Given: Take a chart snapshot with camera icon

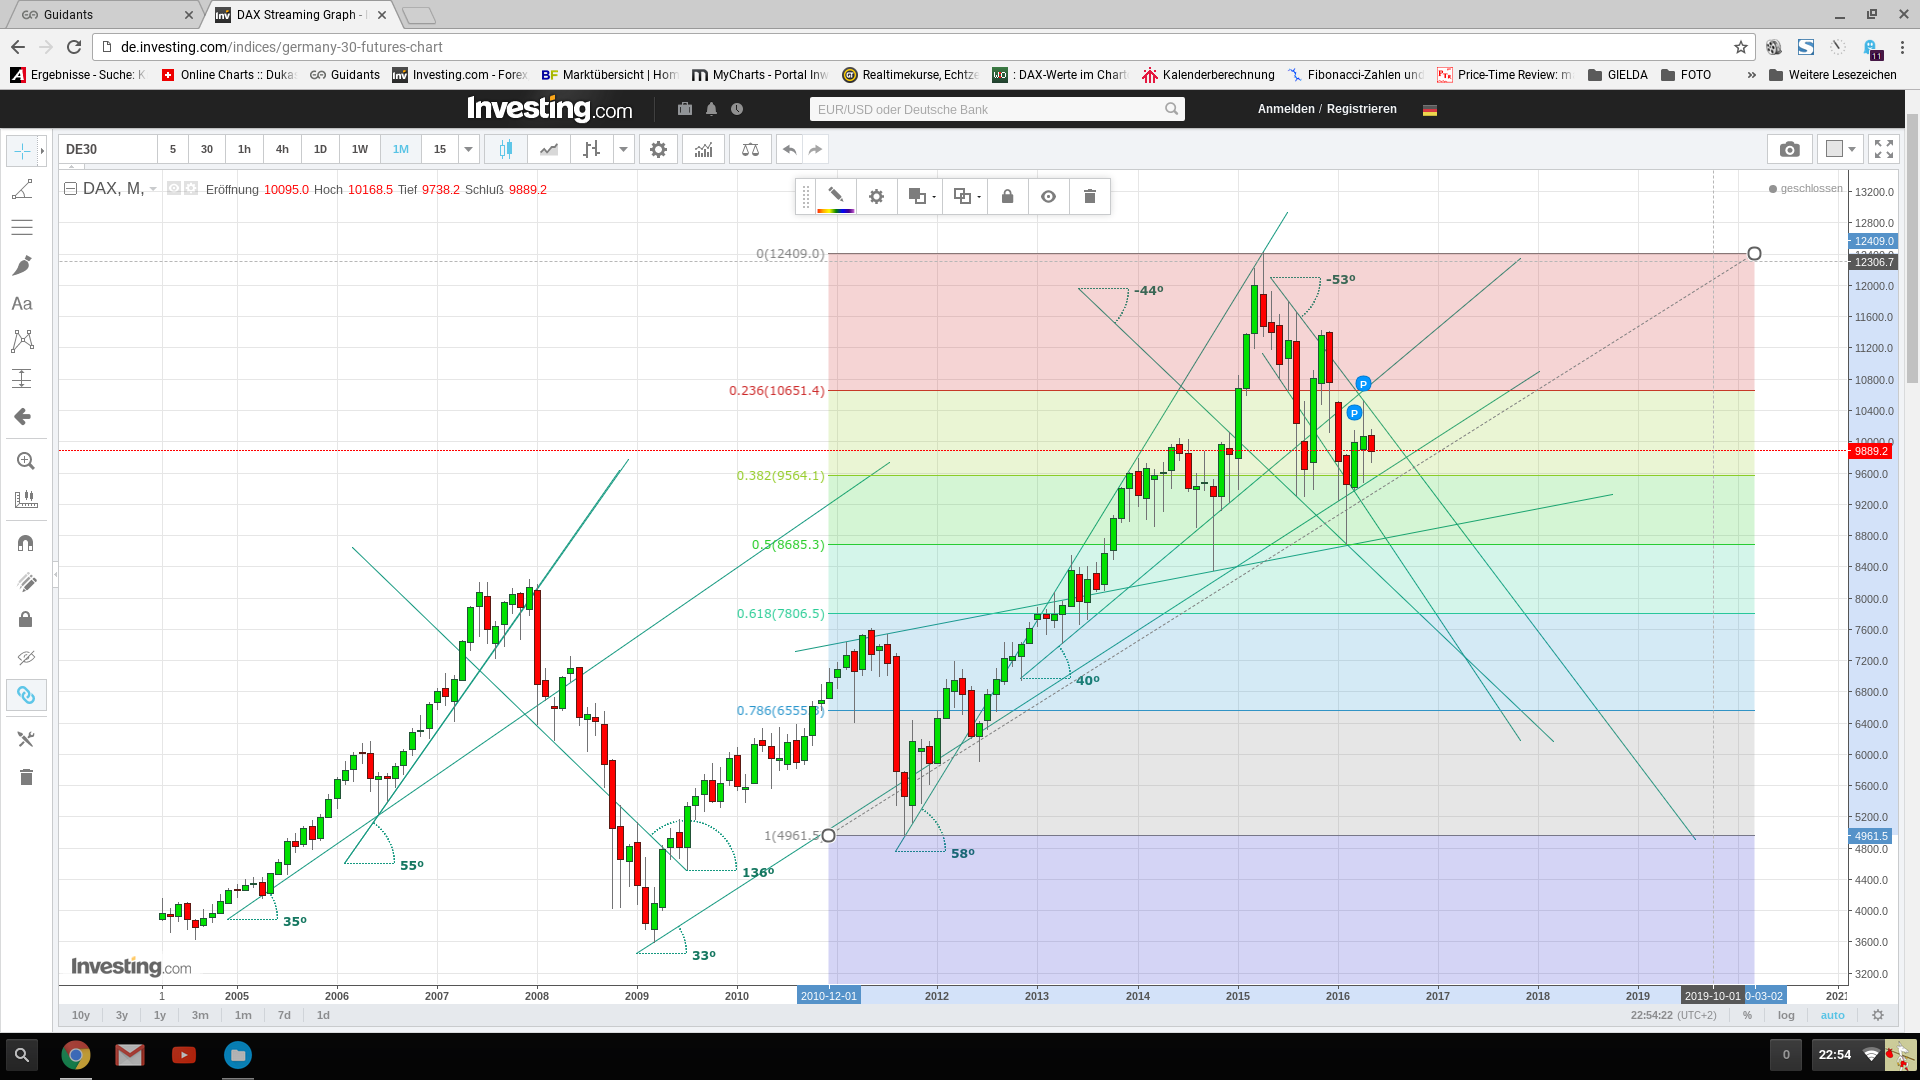Looking at the screenshot, I should [x=1789, y=150].
